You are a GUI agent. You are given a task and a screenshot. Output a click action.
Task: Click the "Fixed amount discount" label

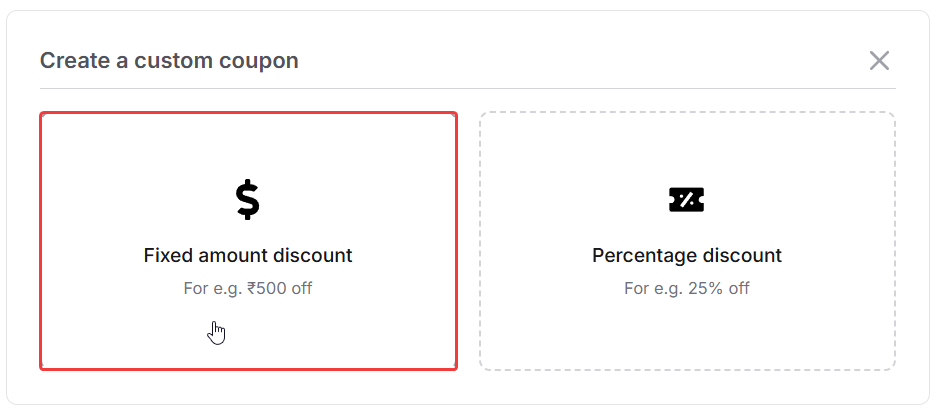pyautogui.click(x=248, y=256)
